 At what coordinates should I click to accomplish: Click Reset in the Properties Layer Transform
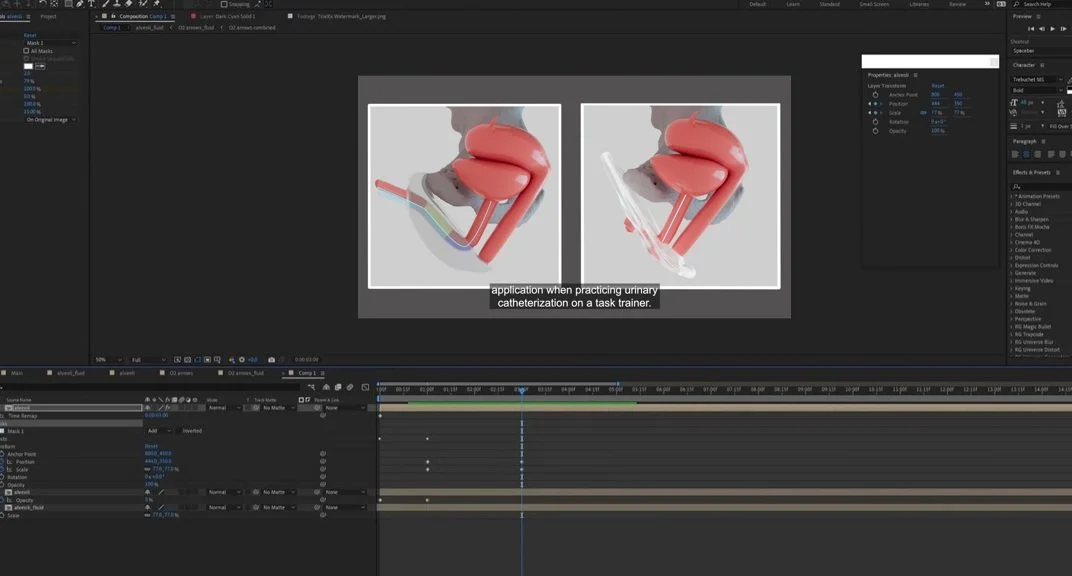937,86
